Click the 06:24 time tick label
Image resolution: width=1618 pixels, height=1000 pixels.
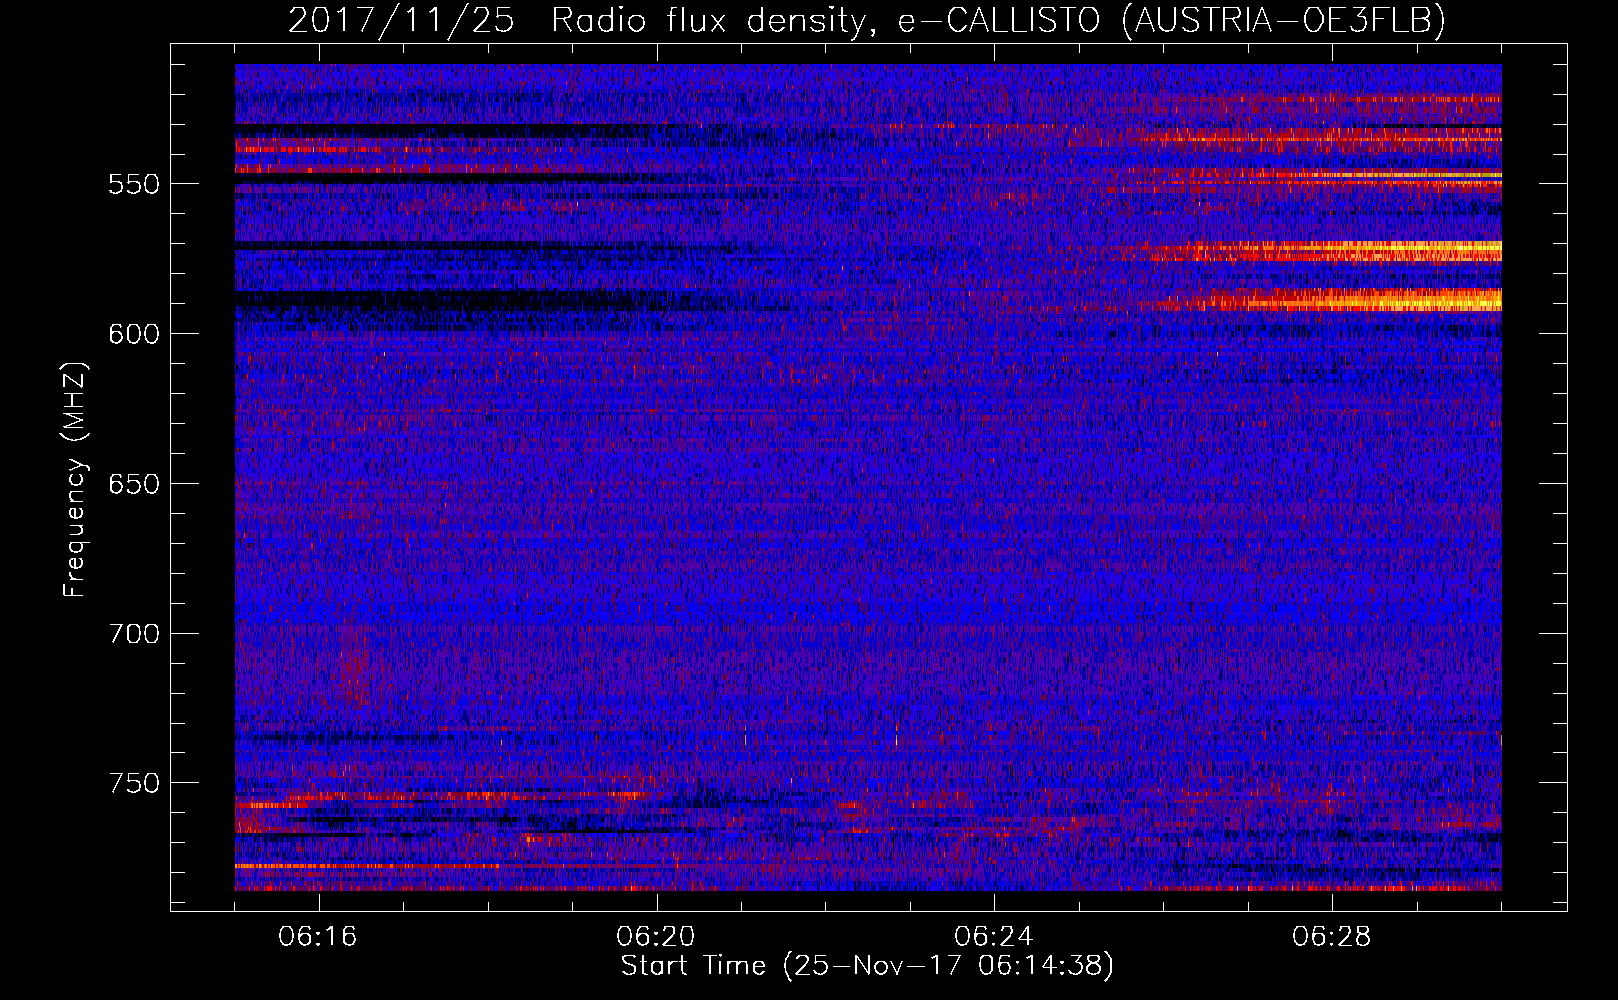pyautogui.click(x=994, y=937)
